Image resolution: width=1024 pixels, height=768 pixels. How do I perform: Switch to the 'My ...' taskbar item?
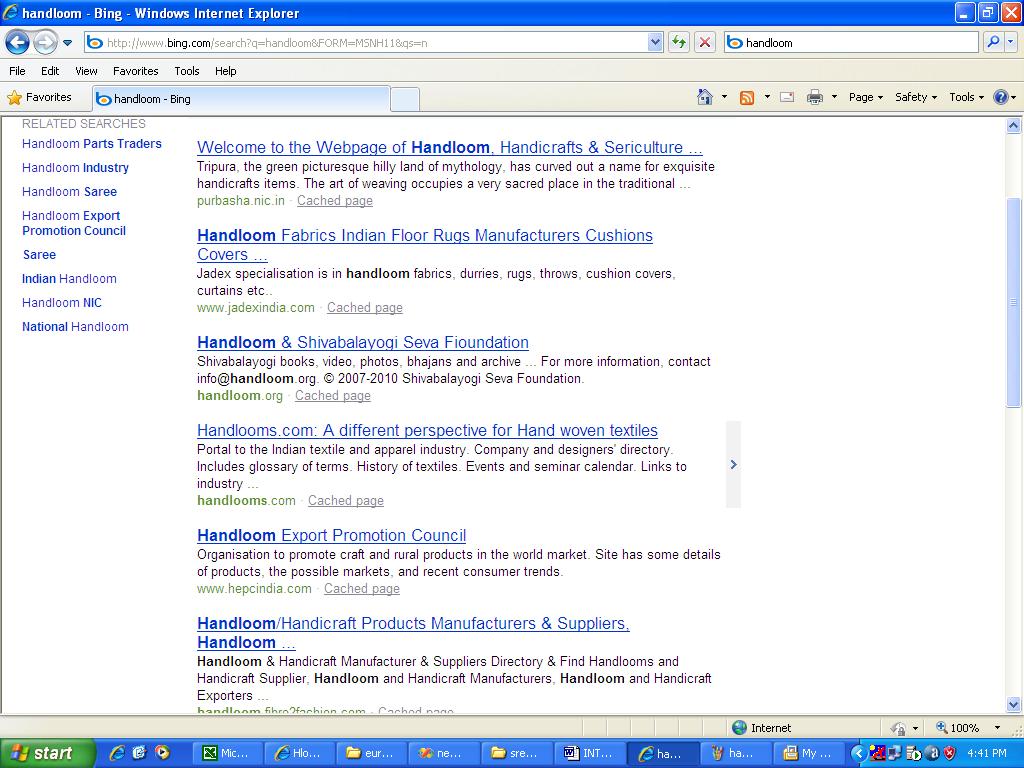(807, 754)
